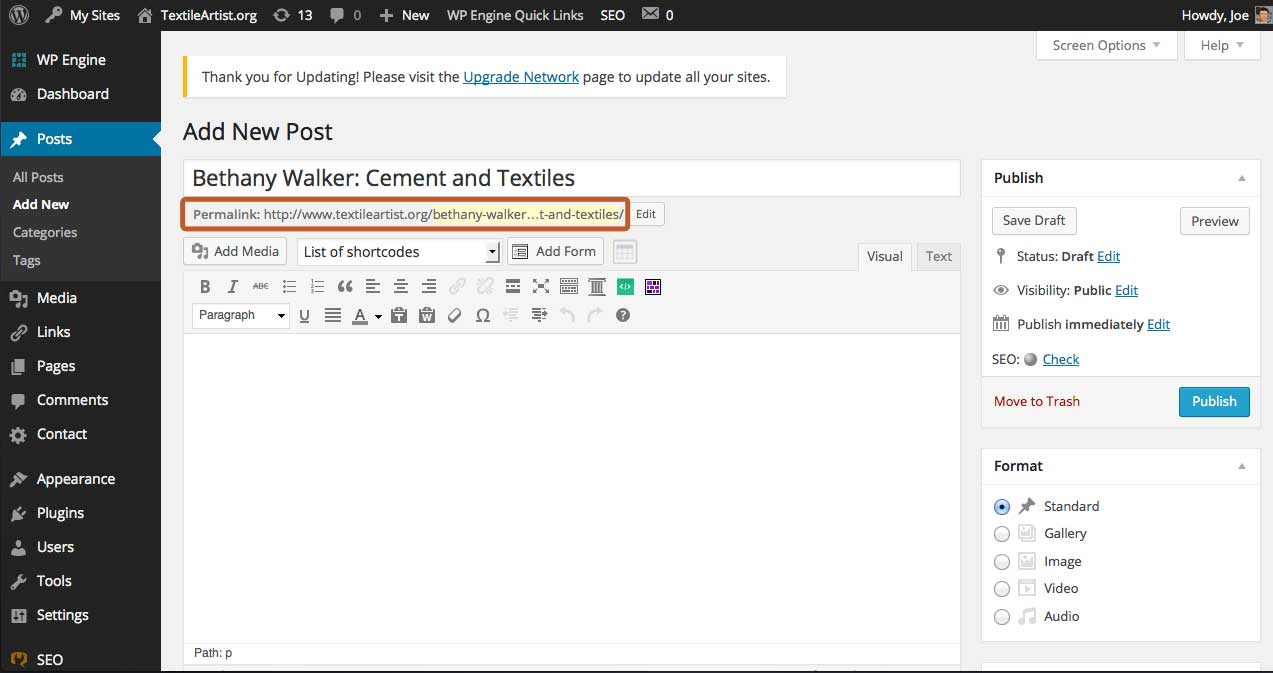Open the List of shortcodes dropdown
The height and width of the screenshot is (673, 1273).
pos(398,252)
